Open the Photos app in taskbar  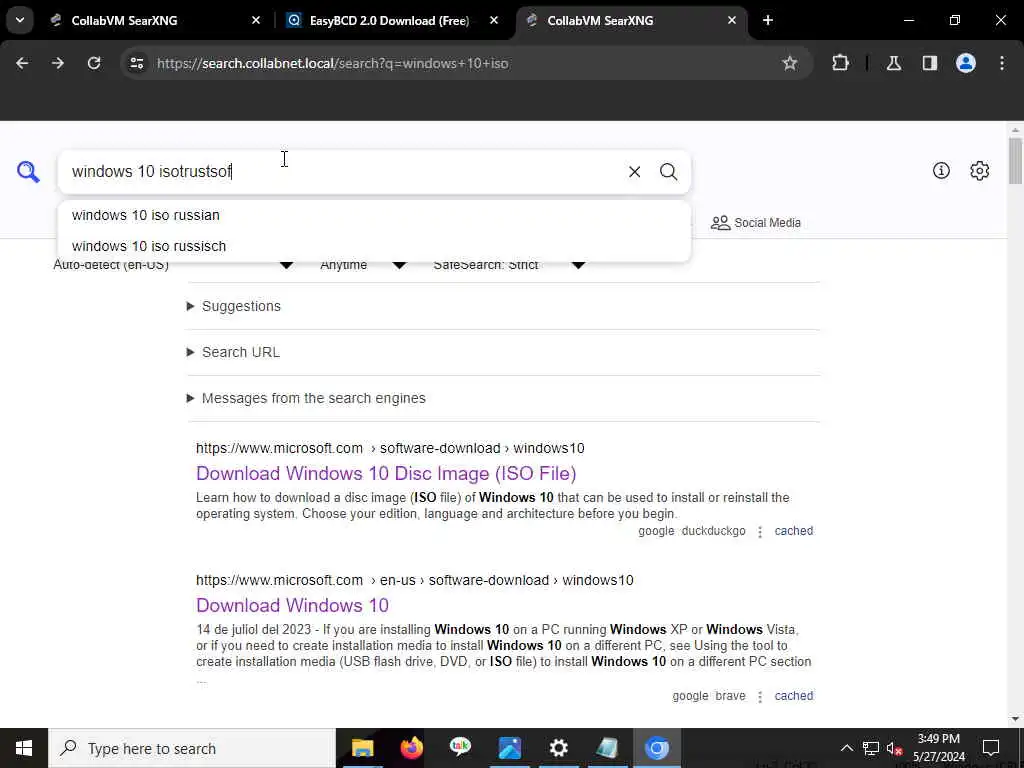(509, 748)
